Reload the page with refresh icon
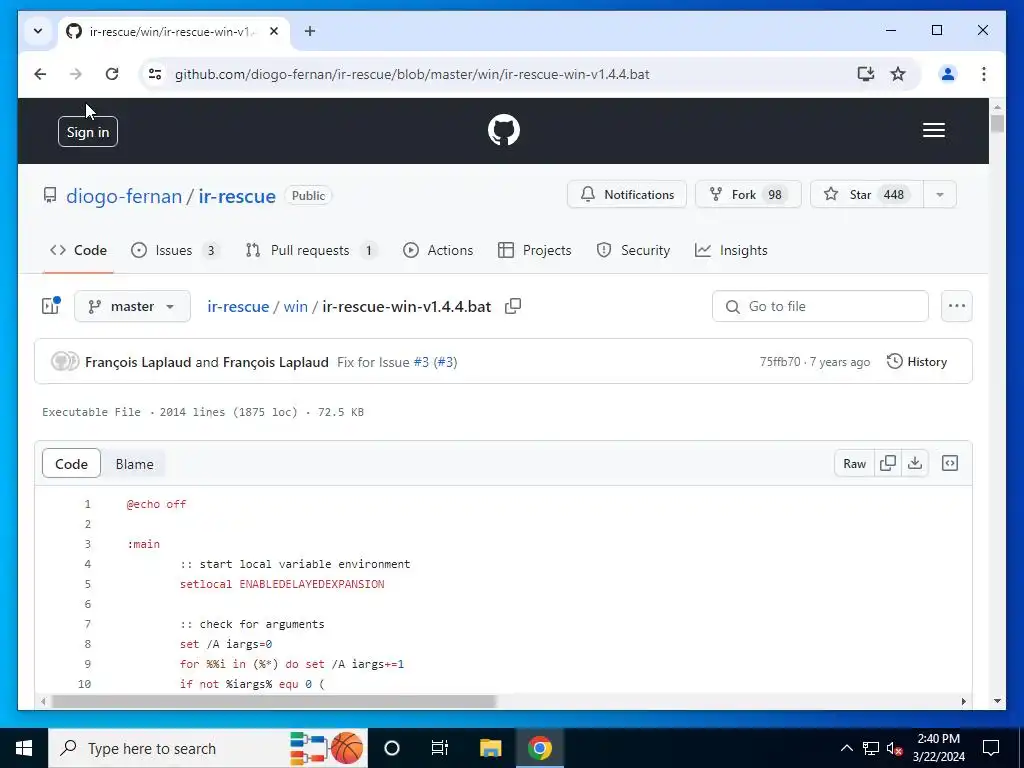This screenshot has width=1024, height=768. pos(112,74)
